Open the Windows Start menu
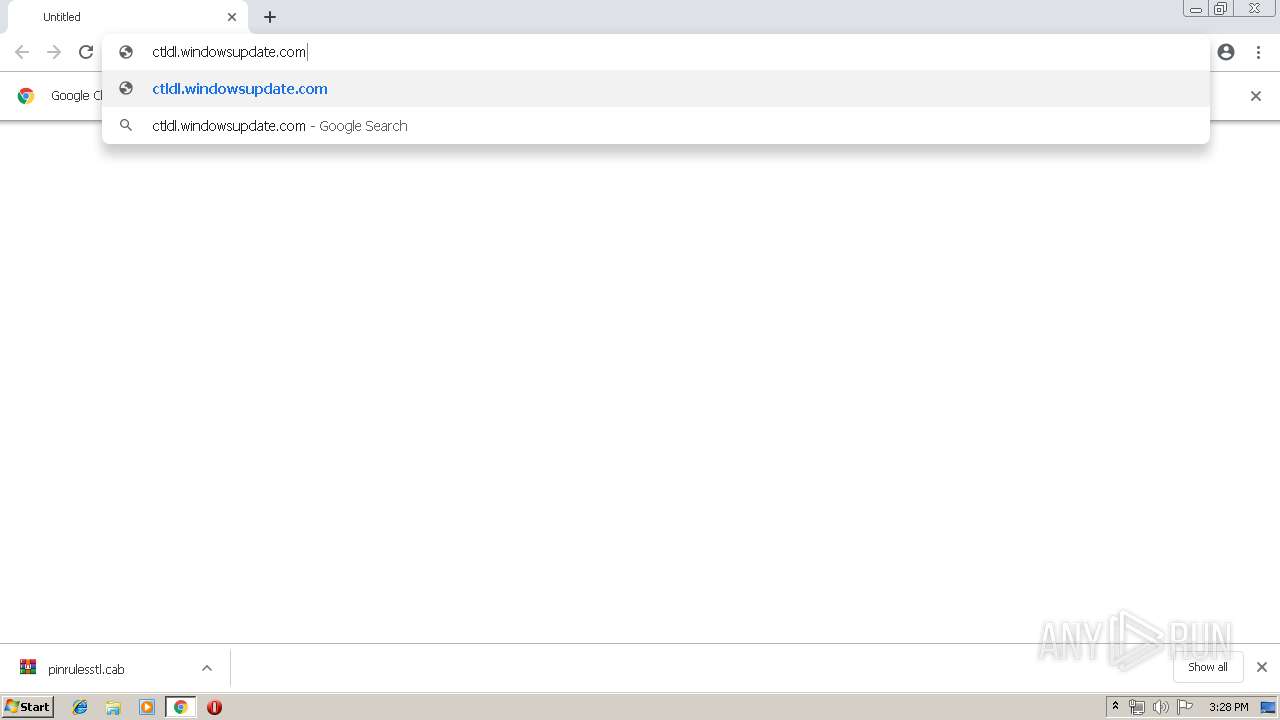 click(28, 707)
